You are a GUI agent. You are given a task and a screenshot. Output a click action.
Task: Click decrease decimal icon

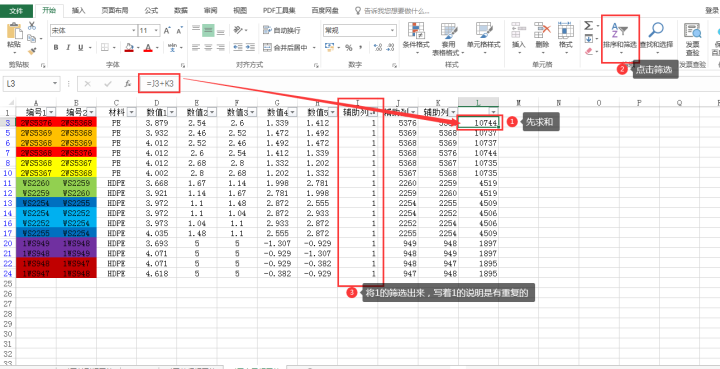click(x=390, y=47)
